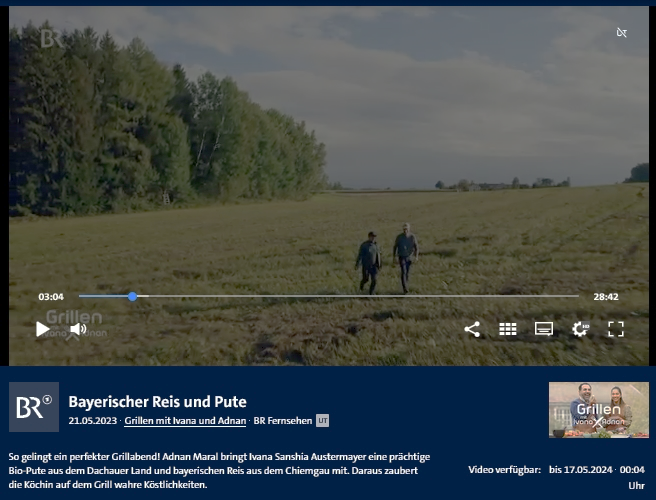Open the Grillen show thumbnail

[x=598, y=410]
